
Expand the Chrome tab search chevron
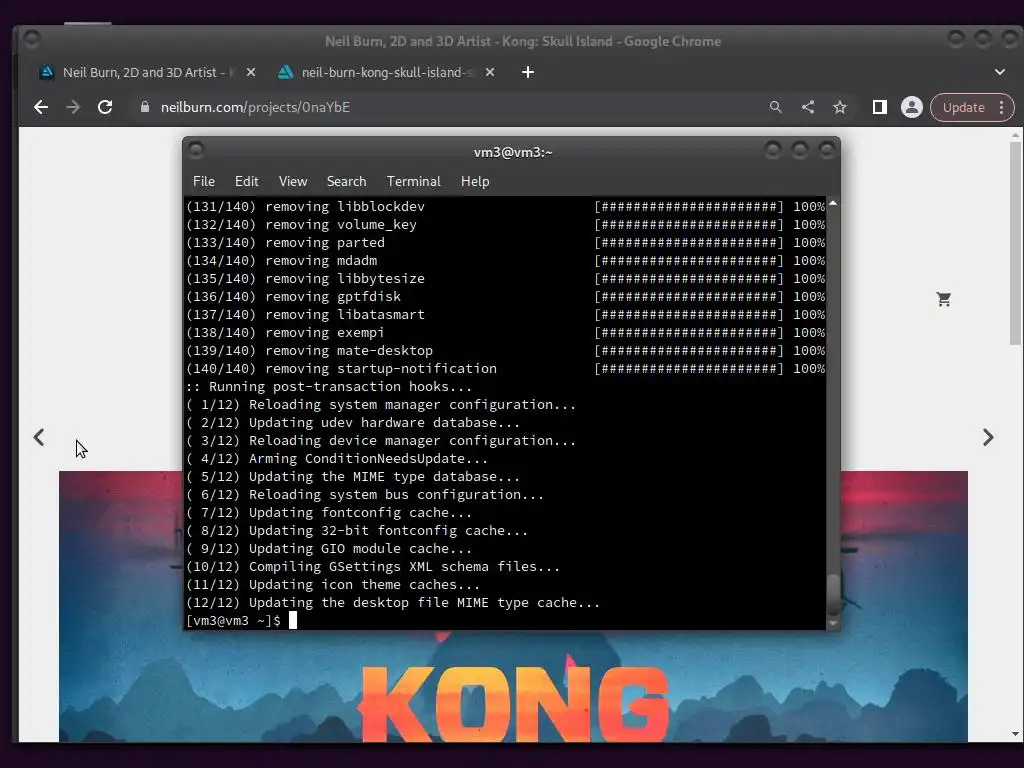tap(1000, 72)
